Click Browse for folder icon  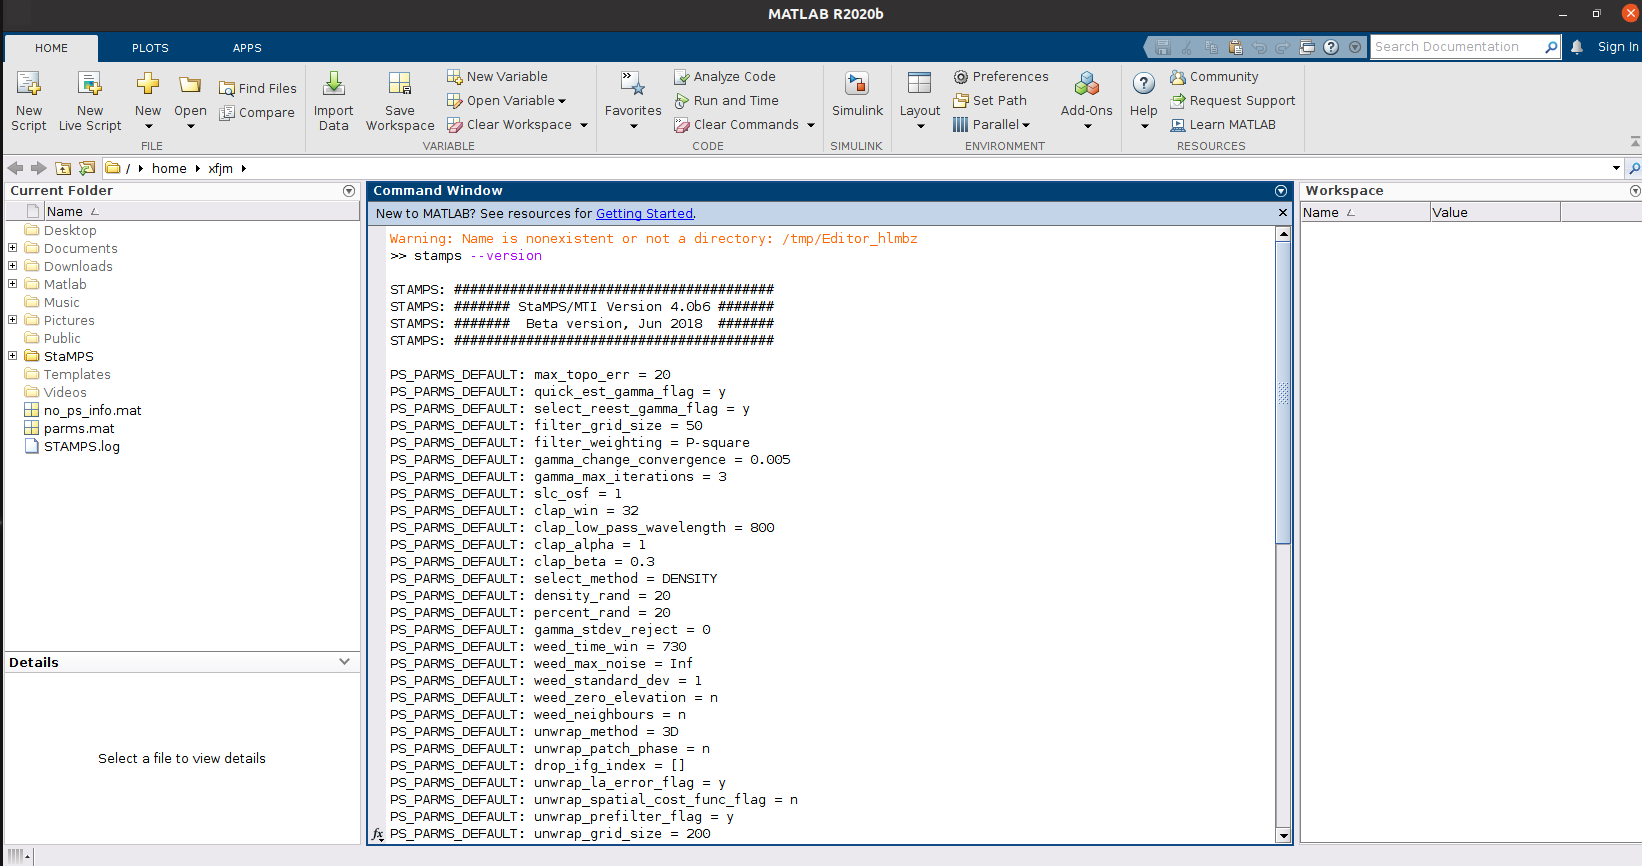point(87,168)
